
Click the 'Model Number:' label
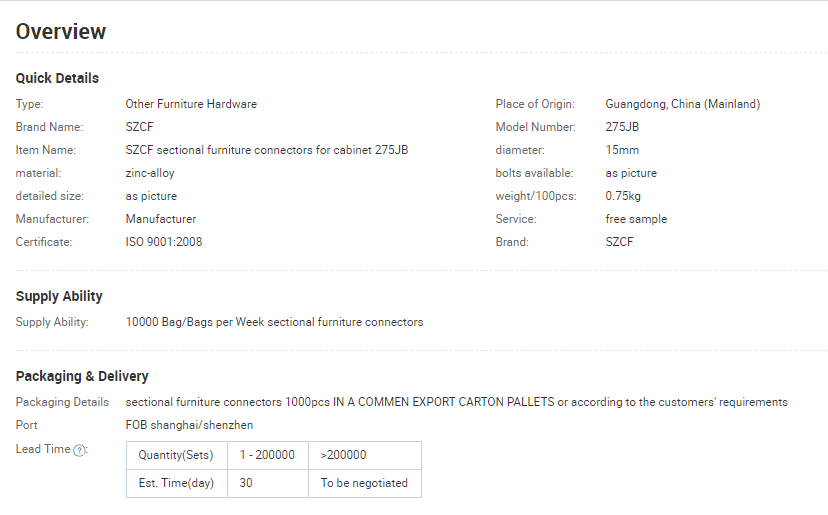[535, 127]
